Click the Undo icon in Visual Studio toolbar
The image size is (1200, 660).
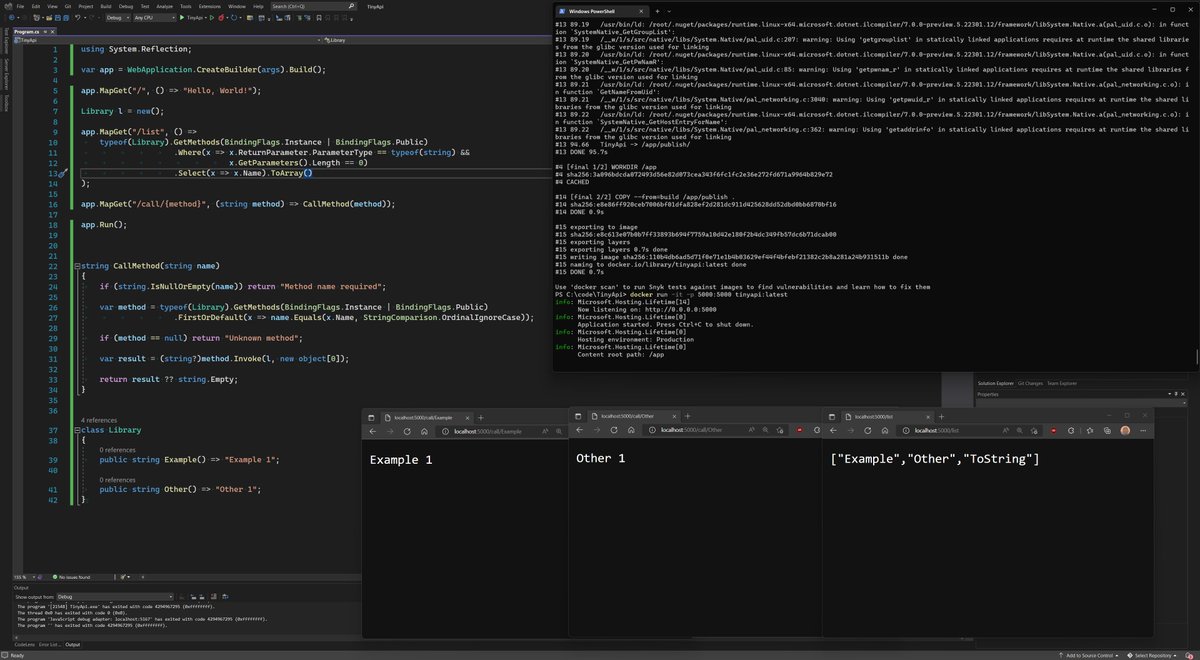tap(77, 18)
